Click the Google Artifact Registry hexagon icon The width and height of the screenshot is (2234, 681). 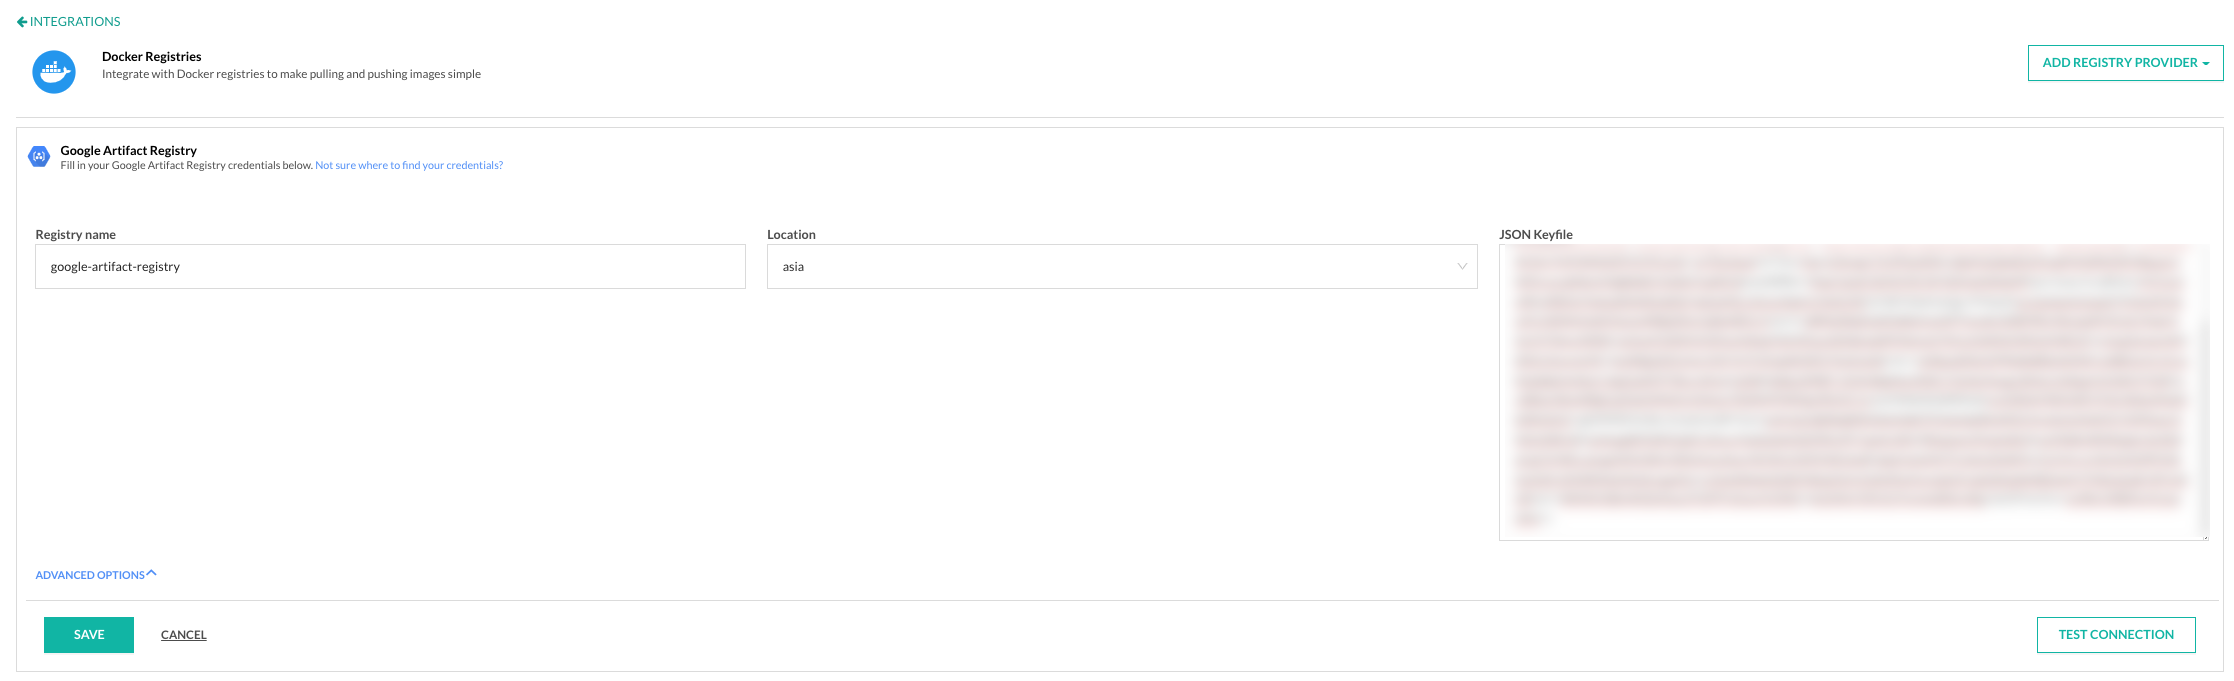39,156
